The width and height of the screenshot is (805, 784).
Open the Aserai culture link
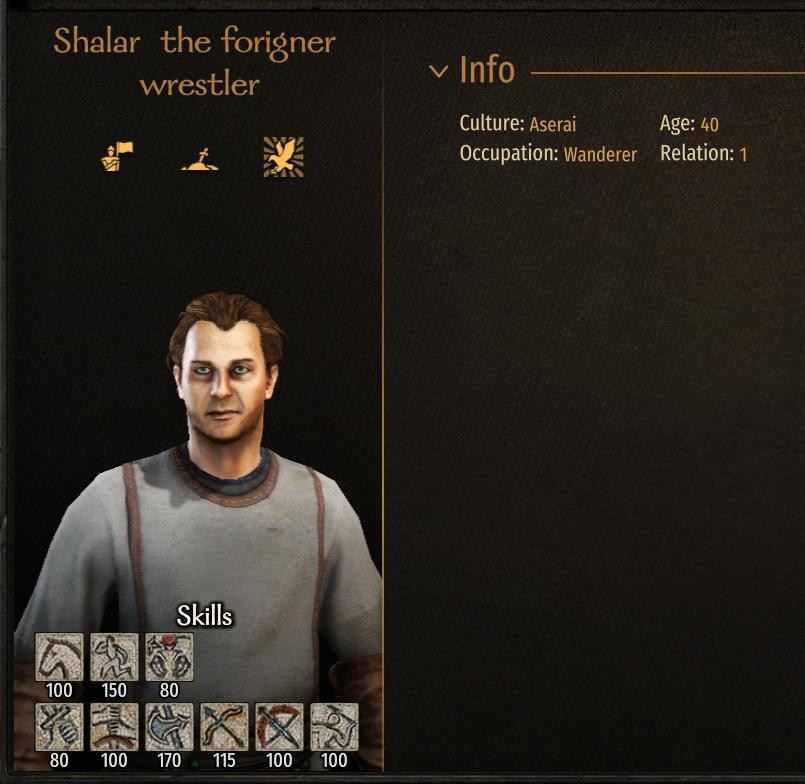[552, 124]
